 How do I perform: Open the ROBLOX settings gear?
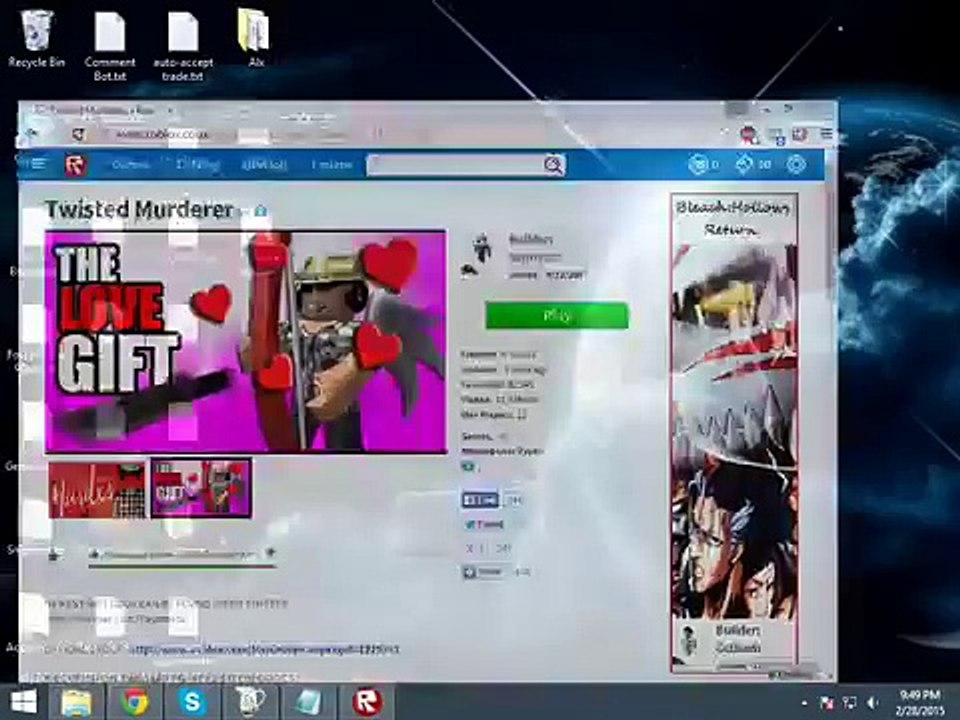[x=796, y=164]
